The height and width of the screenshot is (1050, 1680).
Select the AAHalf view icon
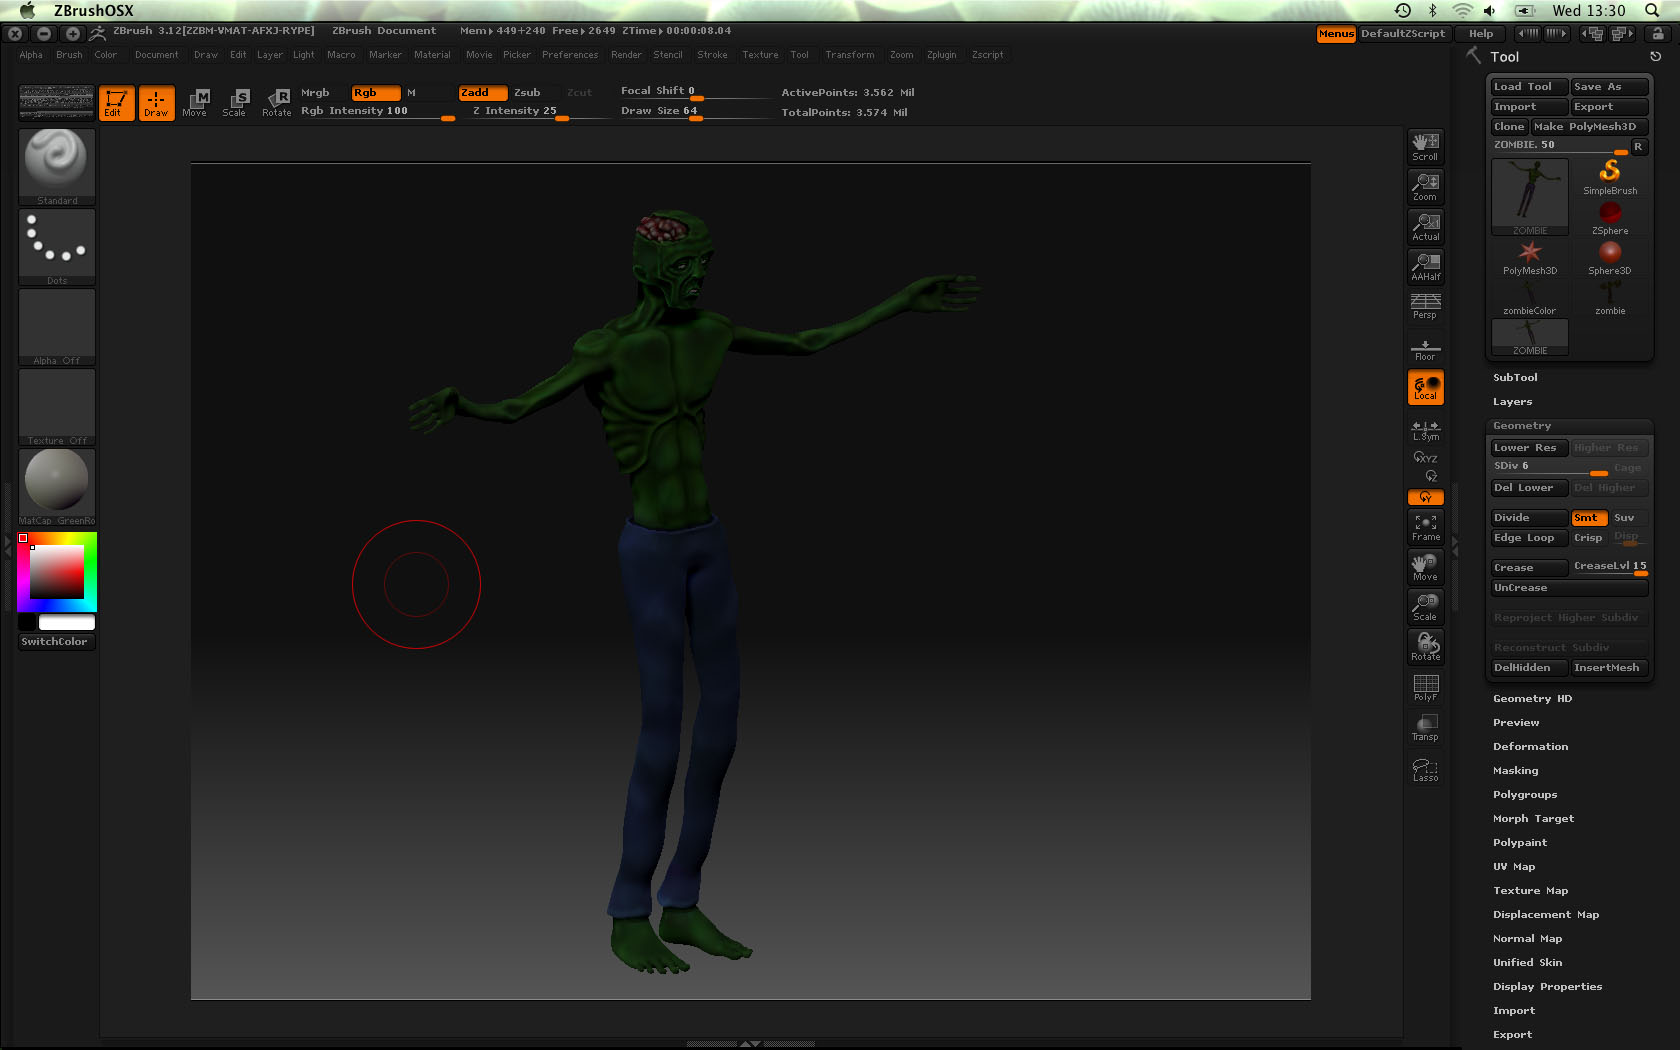click(1425, 266)
